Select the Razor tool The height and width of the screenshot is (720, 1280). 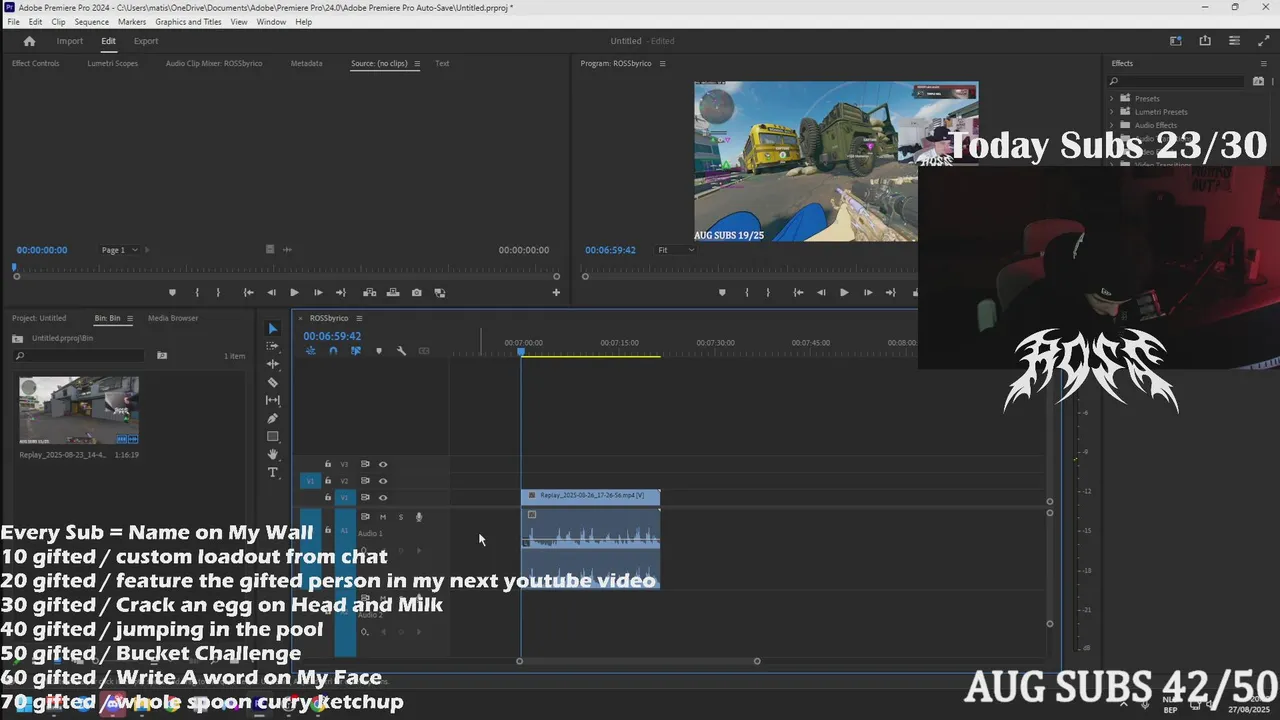pyautogui.click(x=272, y=382)
